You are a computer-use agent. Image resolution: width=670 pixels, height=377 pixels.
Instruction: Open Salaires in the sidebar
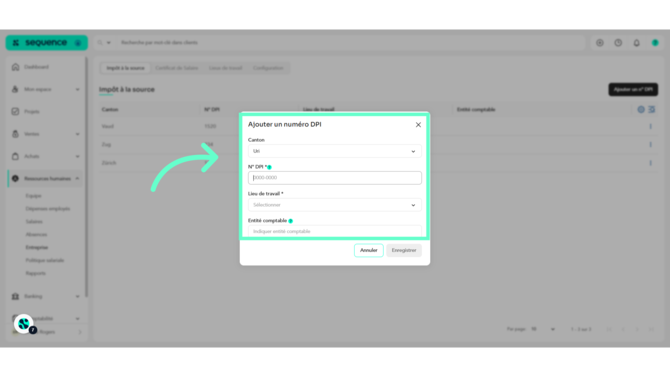coord(34,221)
